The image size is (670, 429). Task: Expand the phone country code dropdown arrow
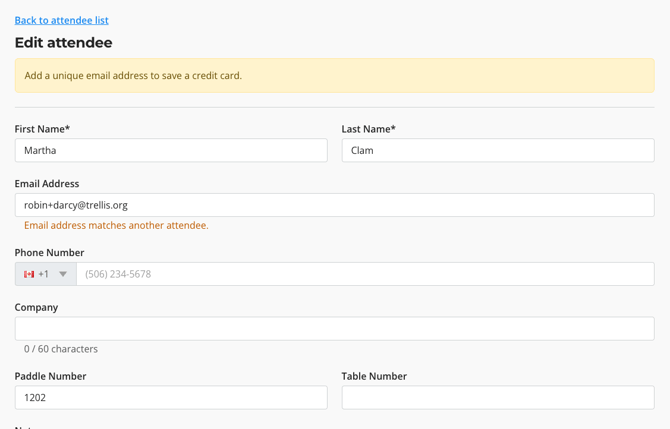63,274
